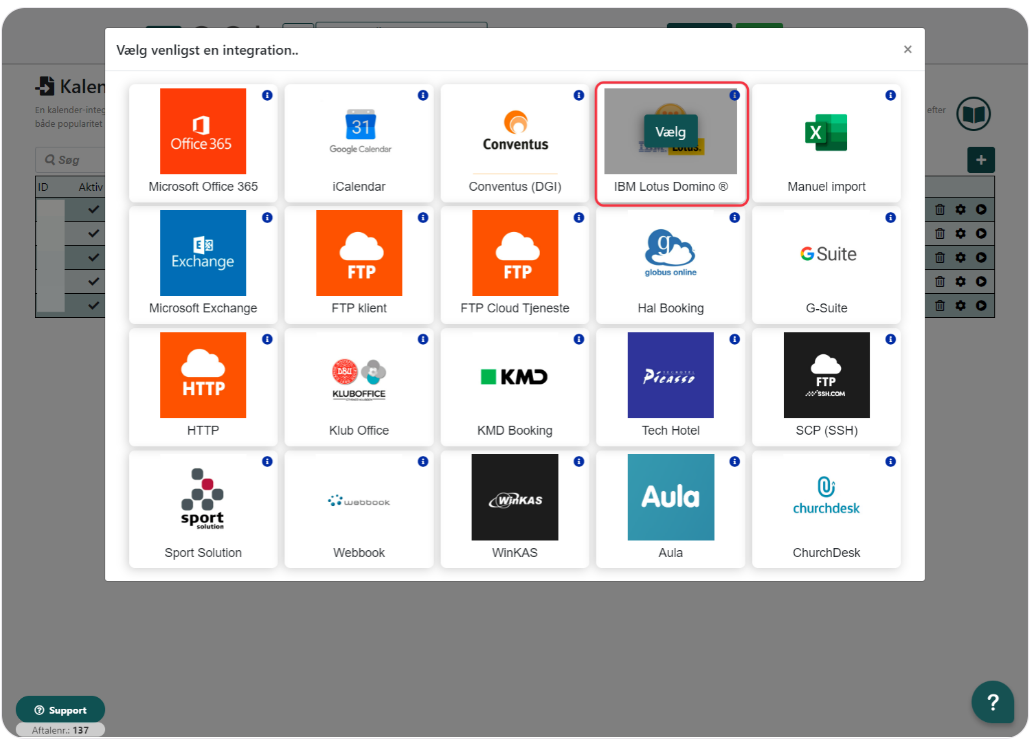Click the Søg search field behind dialog
This screenshot has height=747, width=1035.
coord(70,160)
